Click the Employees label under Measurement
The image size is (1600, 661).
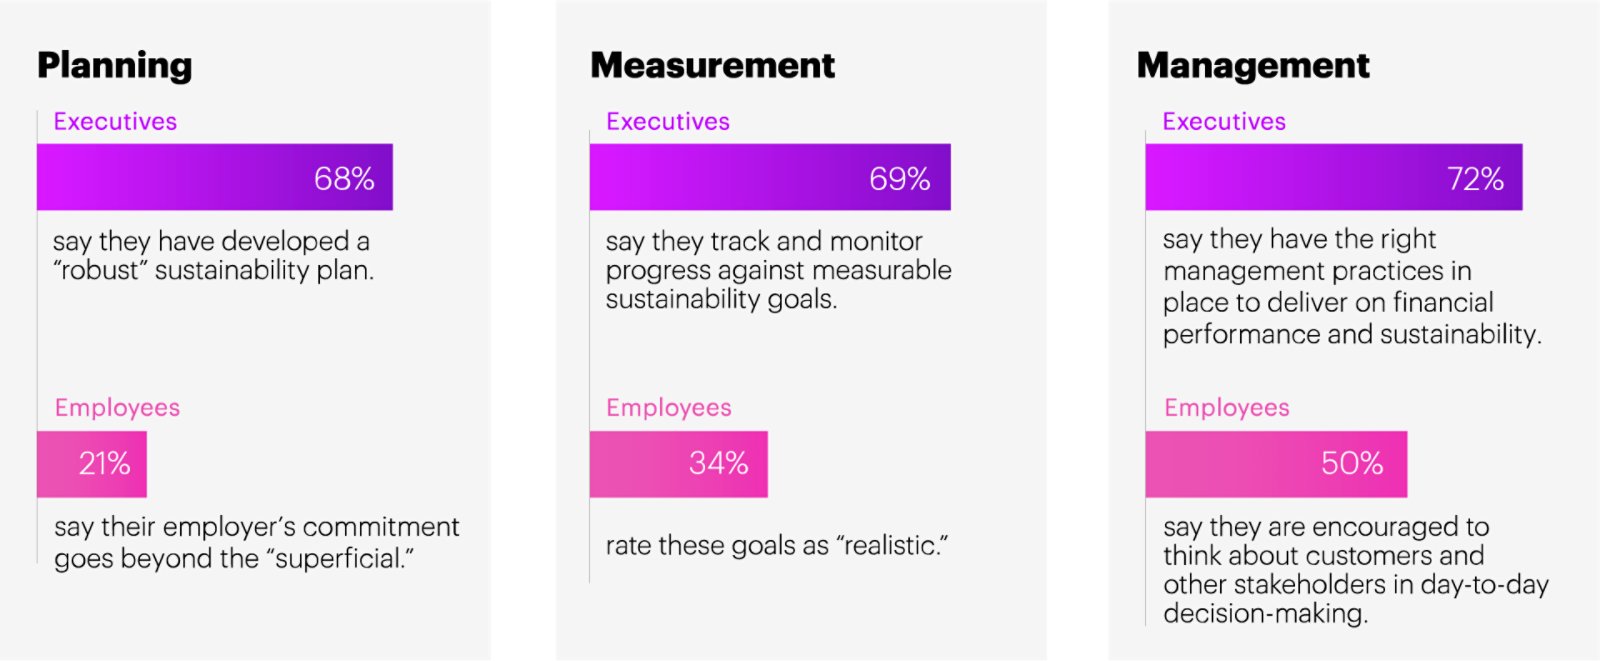pos(669,408)
